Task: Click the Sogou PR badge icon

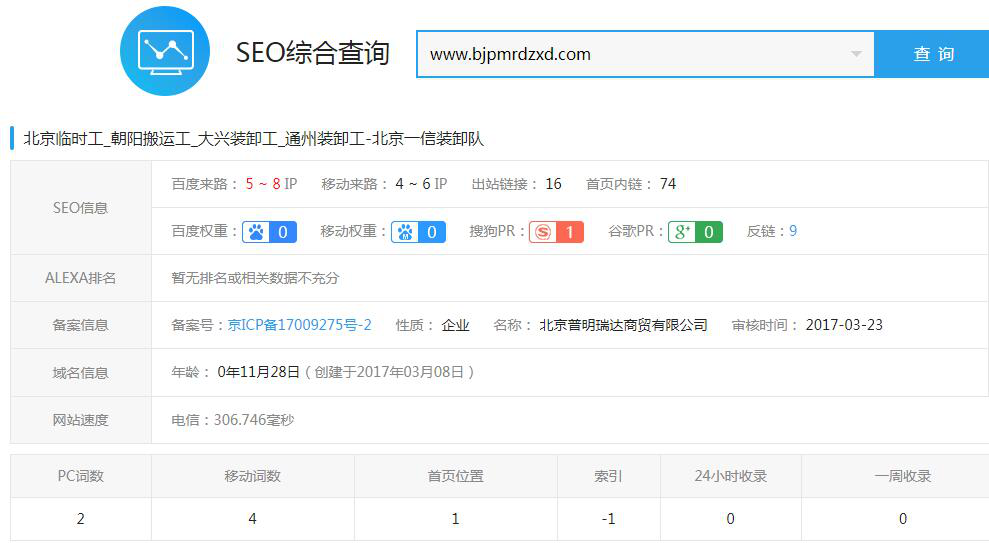Action: tap(556, 232)
